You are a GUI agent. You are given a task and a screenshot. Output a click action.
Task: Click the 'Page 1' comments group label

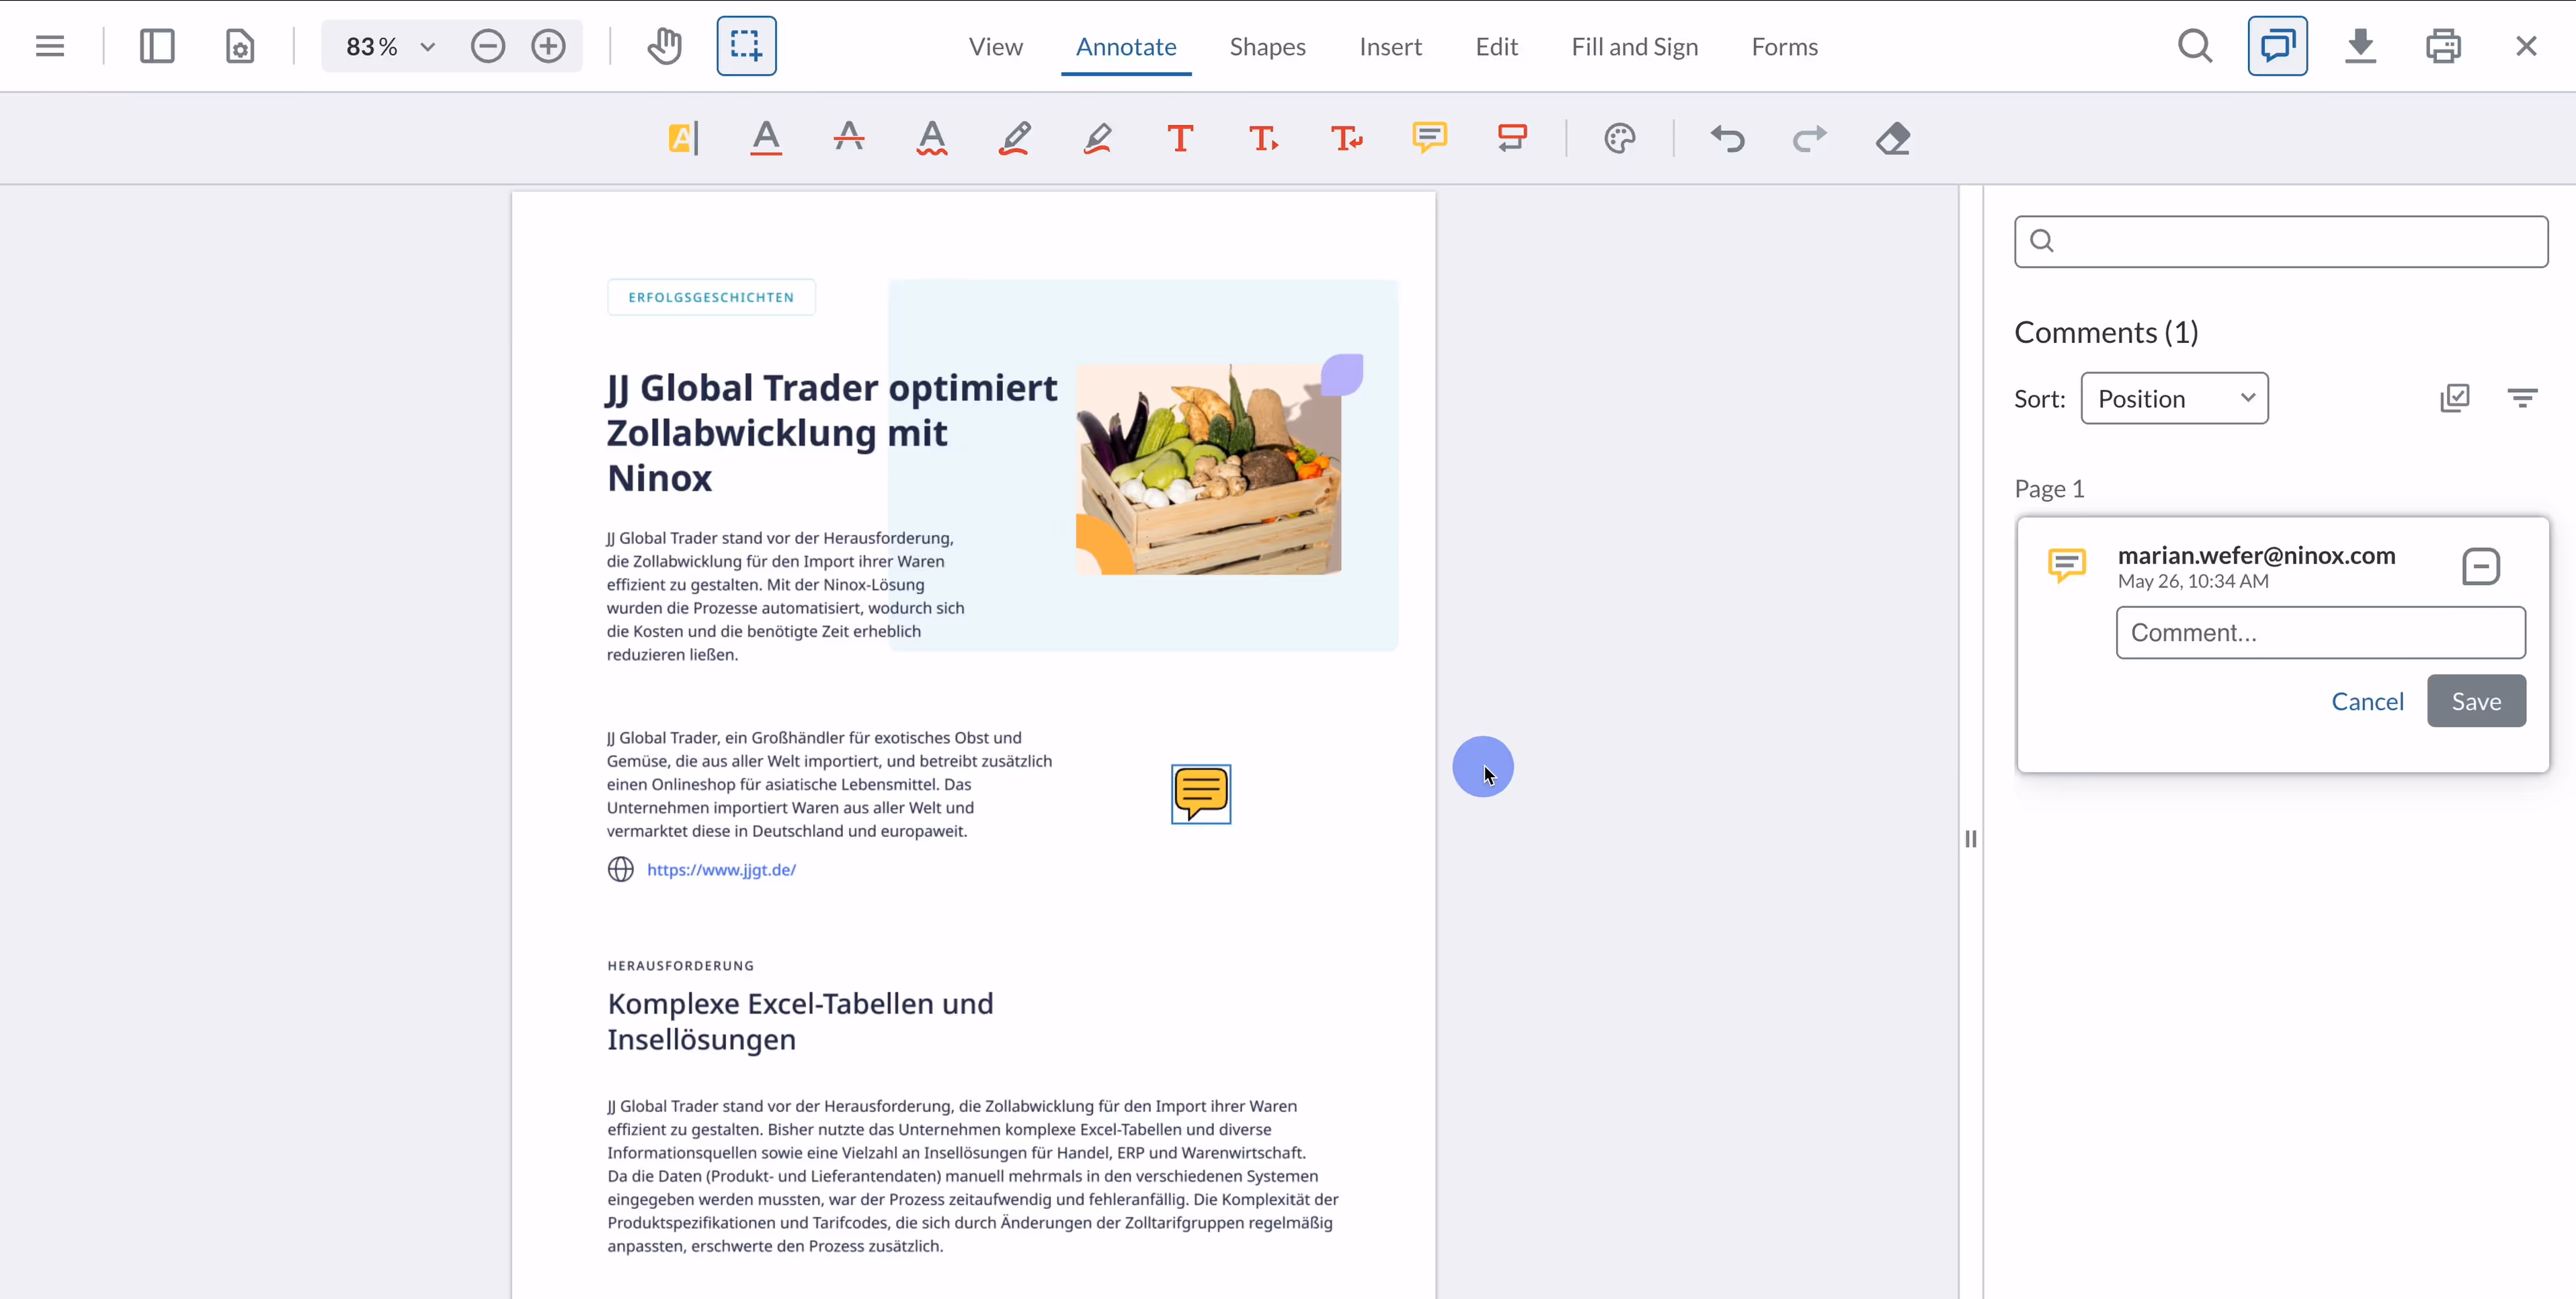[2049, 488]
